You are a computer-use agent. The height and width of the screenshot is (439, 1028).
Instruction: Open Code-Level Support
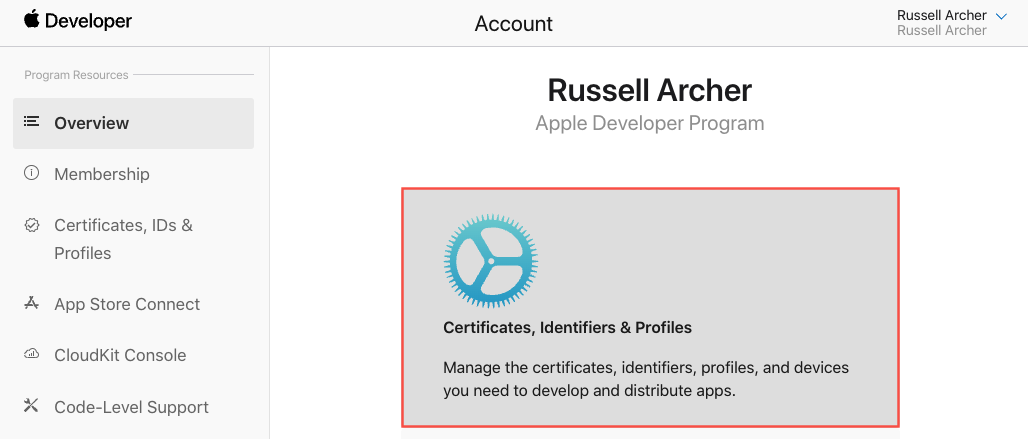tap(131, 407)
